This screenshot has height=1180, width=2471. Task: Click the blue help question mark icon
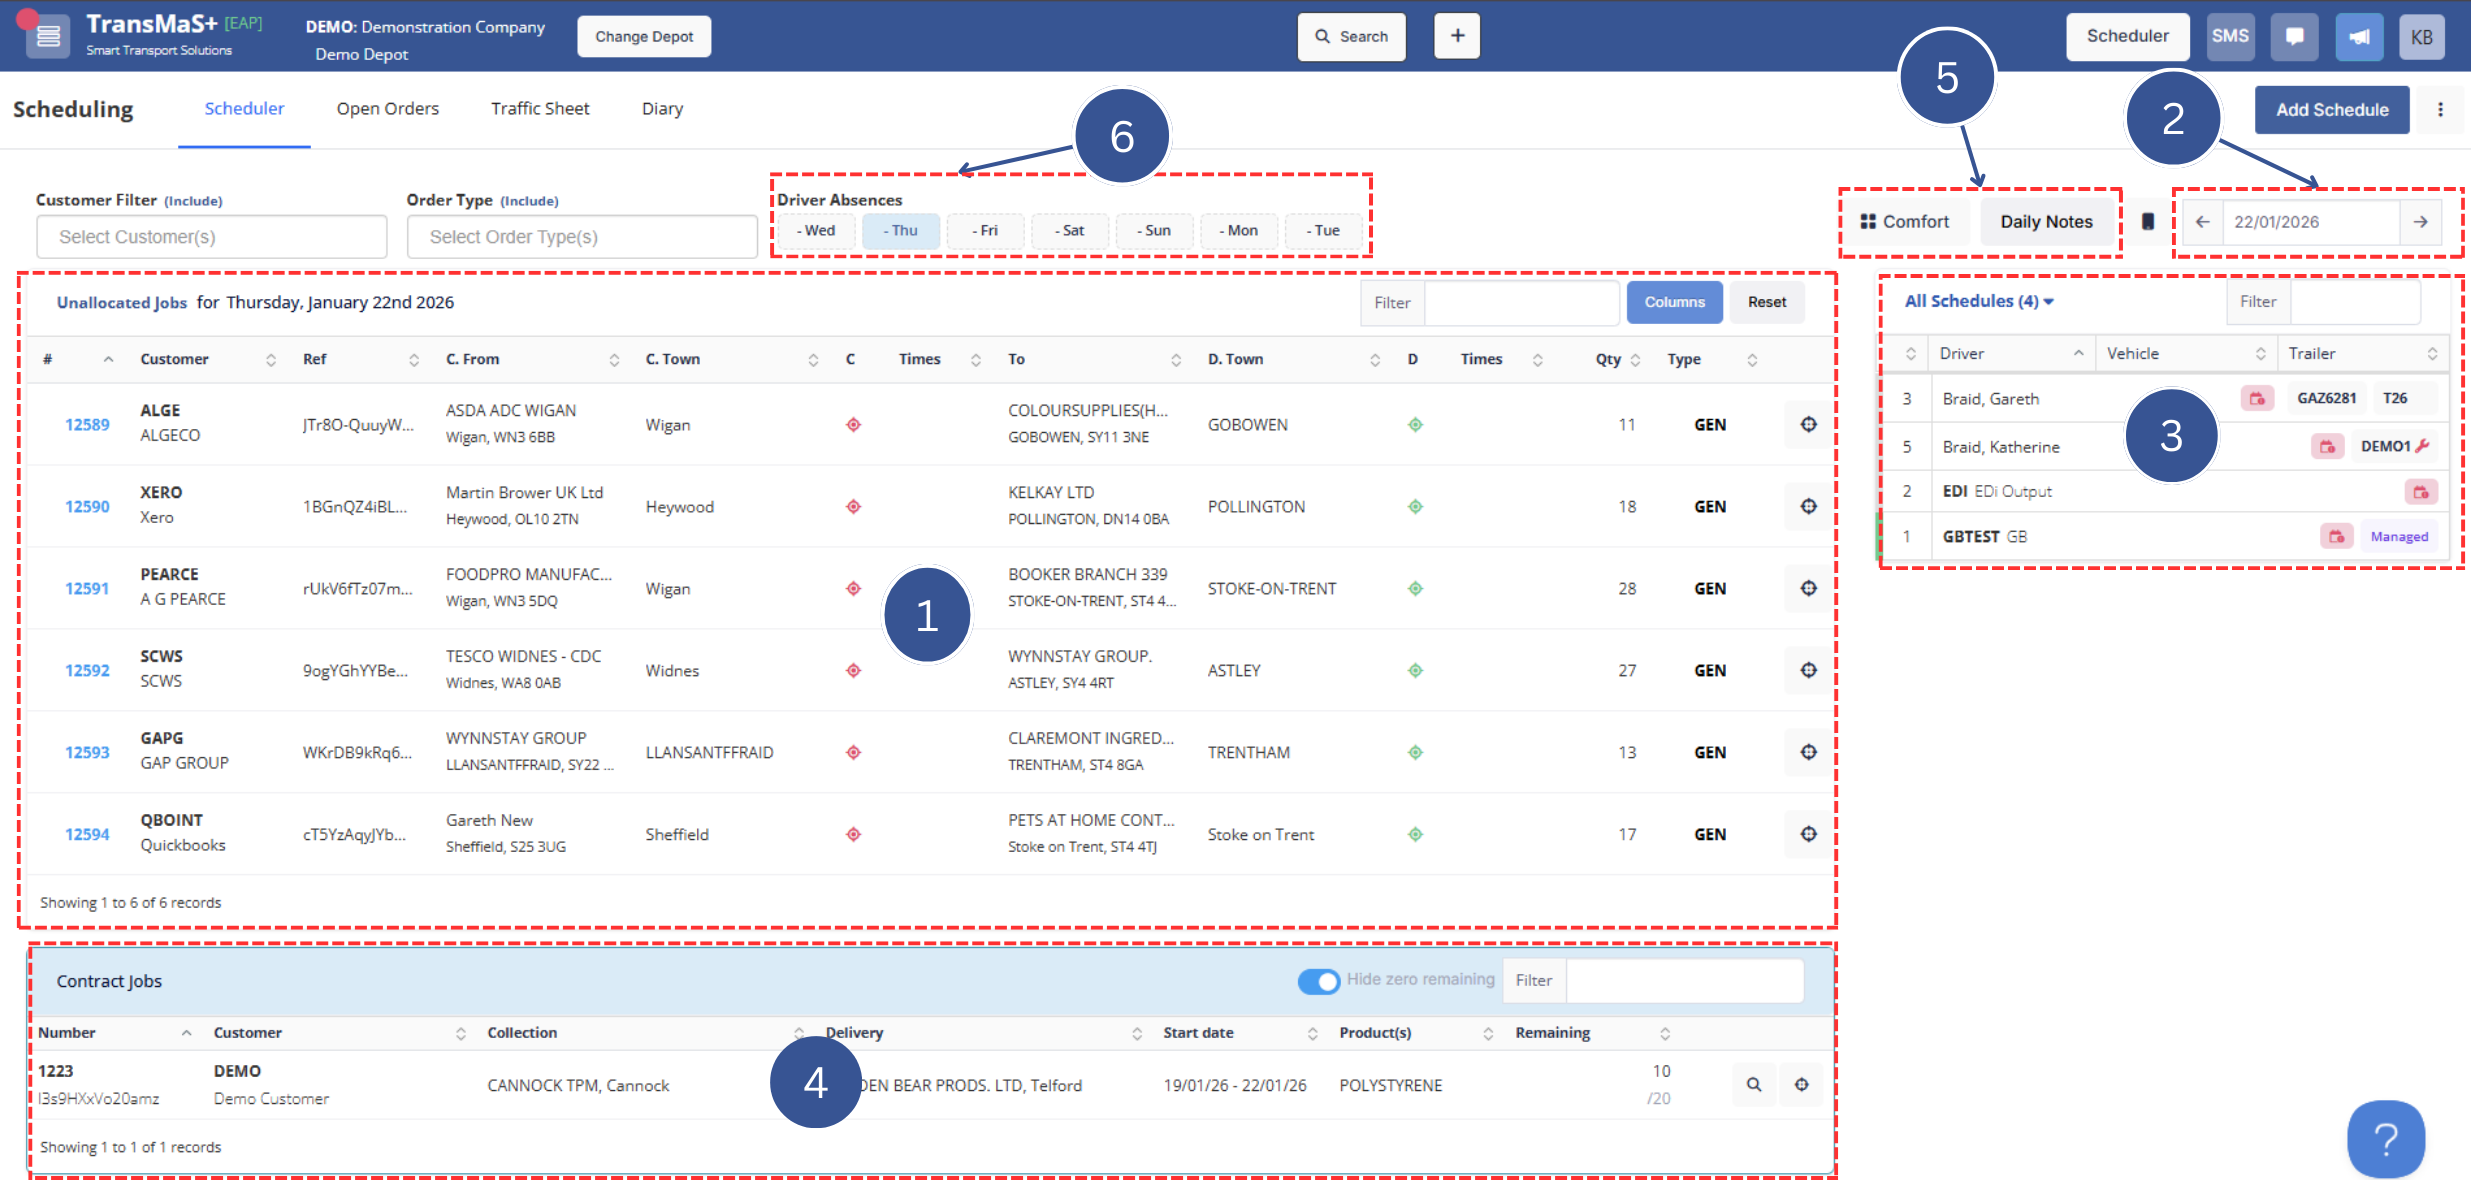2385,1138
